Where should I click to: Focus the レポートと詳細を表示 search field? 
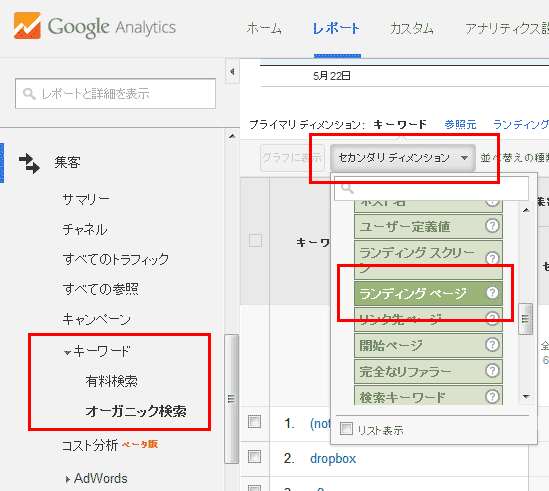tap(116, 94)
